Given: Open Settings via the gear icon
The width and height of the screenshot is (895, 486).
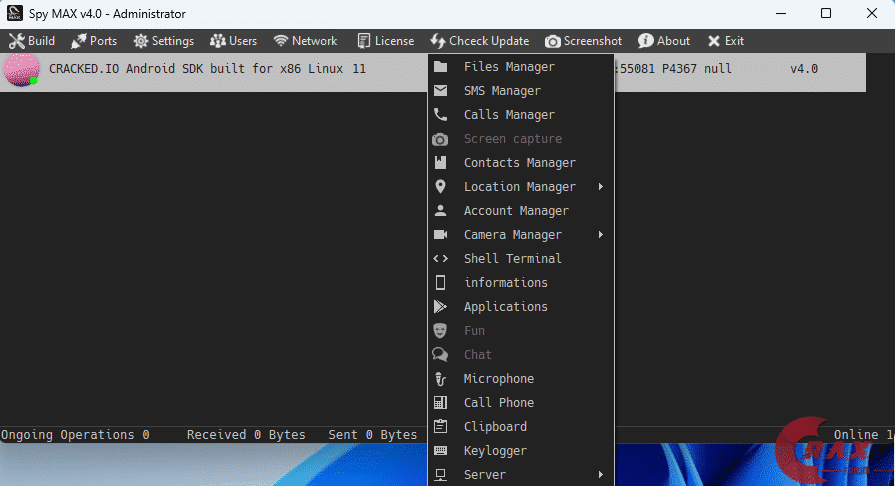Looking at the screenshot, I should (x=141, y=41).
